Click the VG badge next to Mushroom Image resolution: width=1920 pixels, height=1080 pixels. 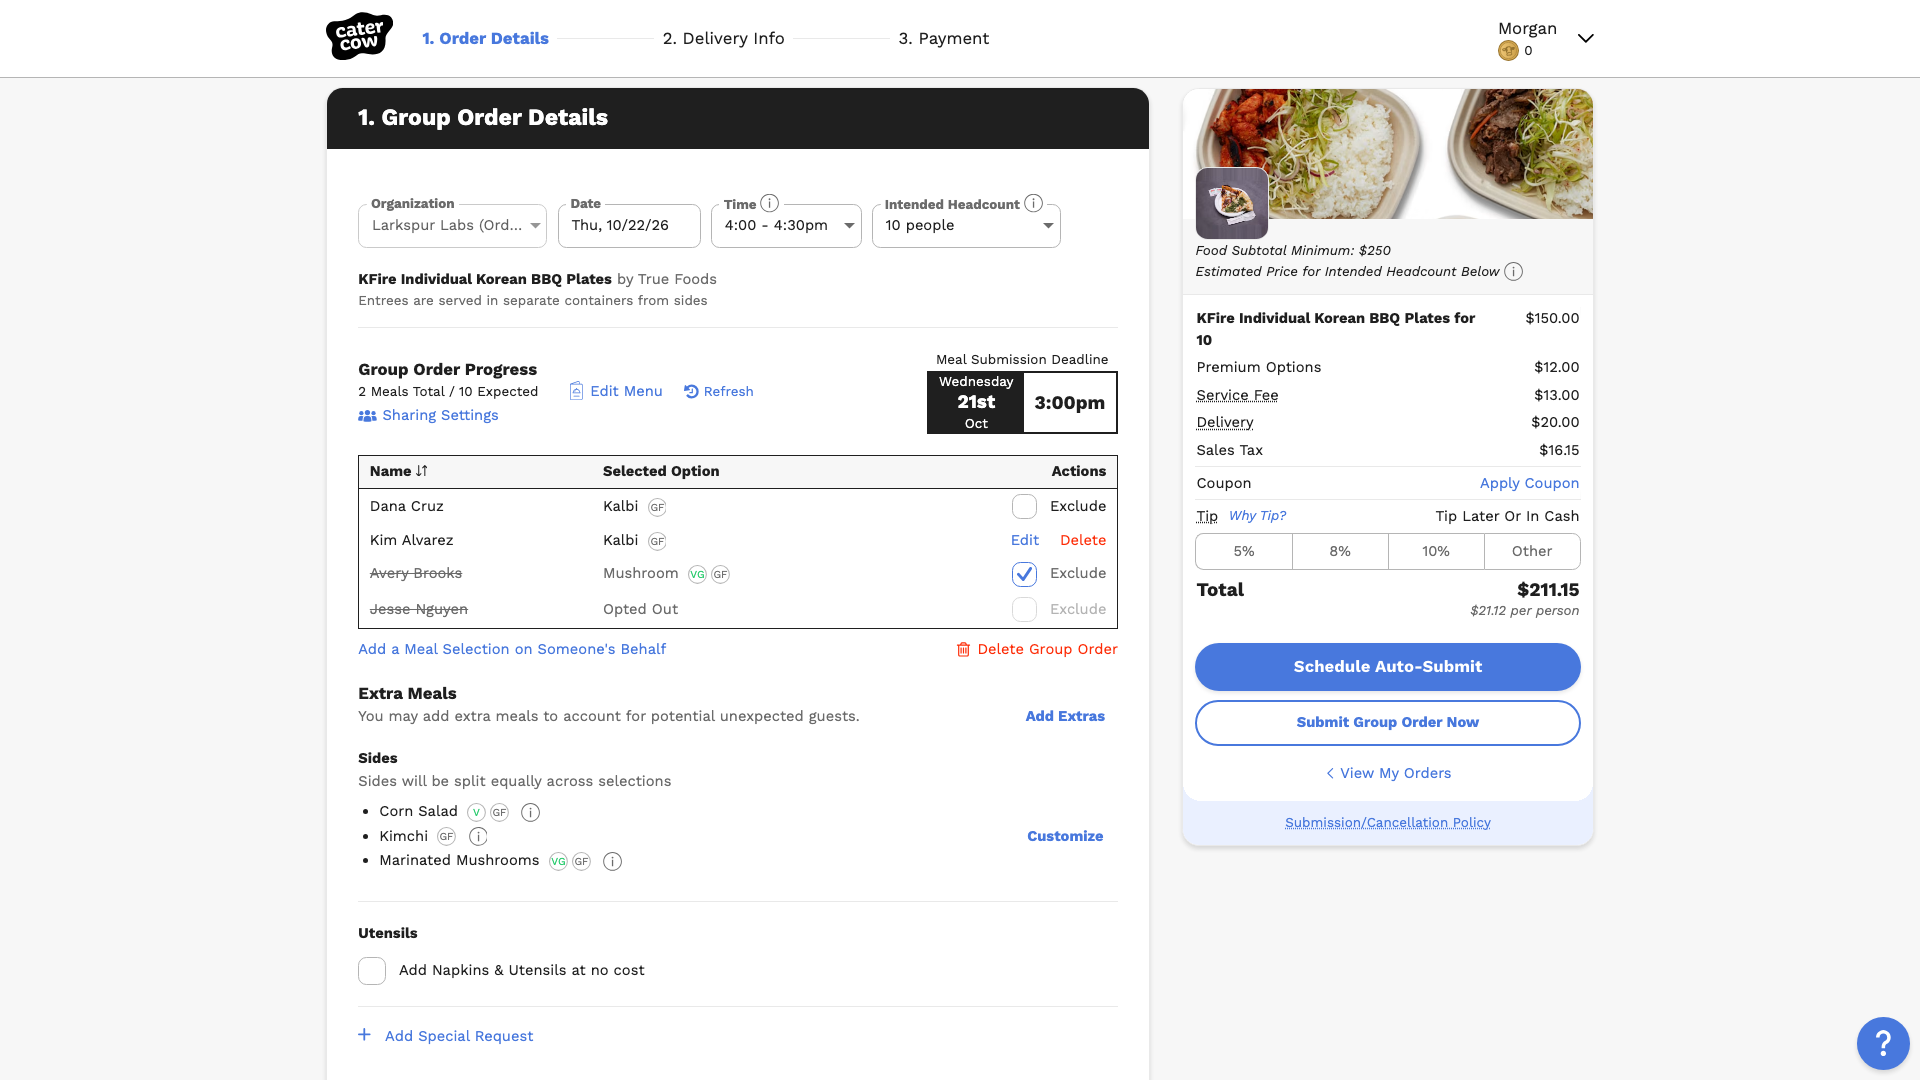click(697, 574)
